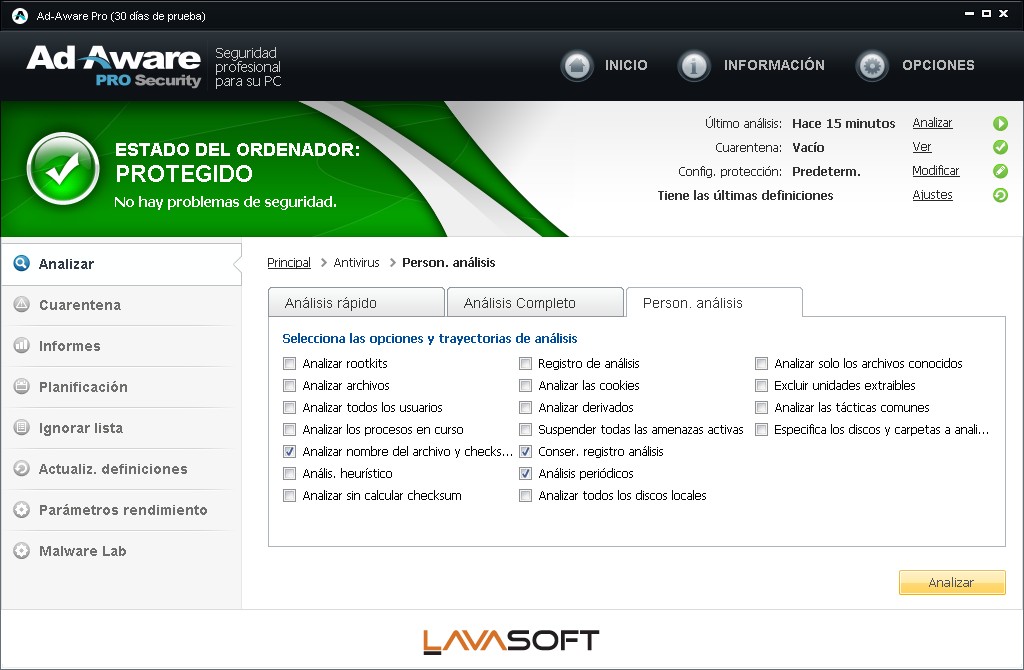Click the Malware Lab icon in sidebar
The image size is (1024, 670).
coord(22,550)
